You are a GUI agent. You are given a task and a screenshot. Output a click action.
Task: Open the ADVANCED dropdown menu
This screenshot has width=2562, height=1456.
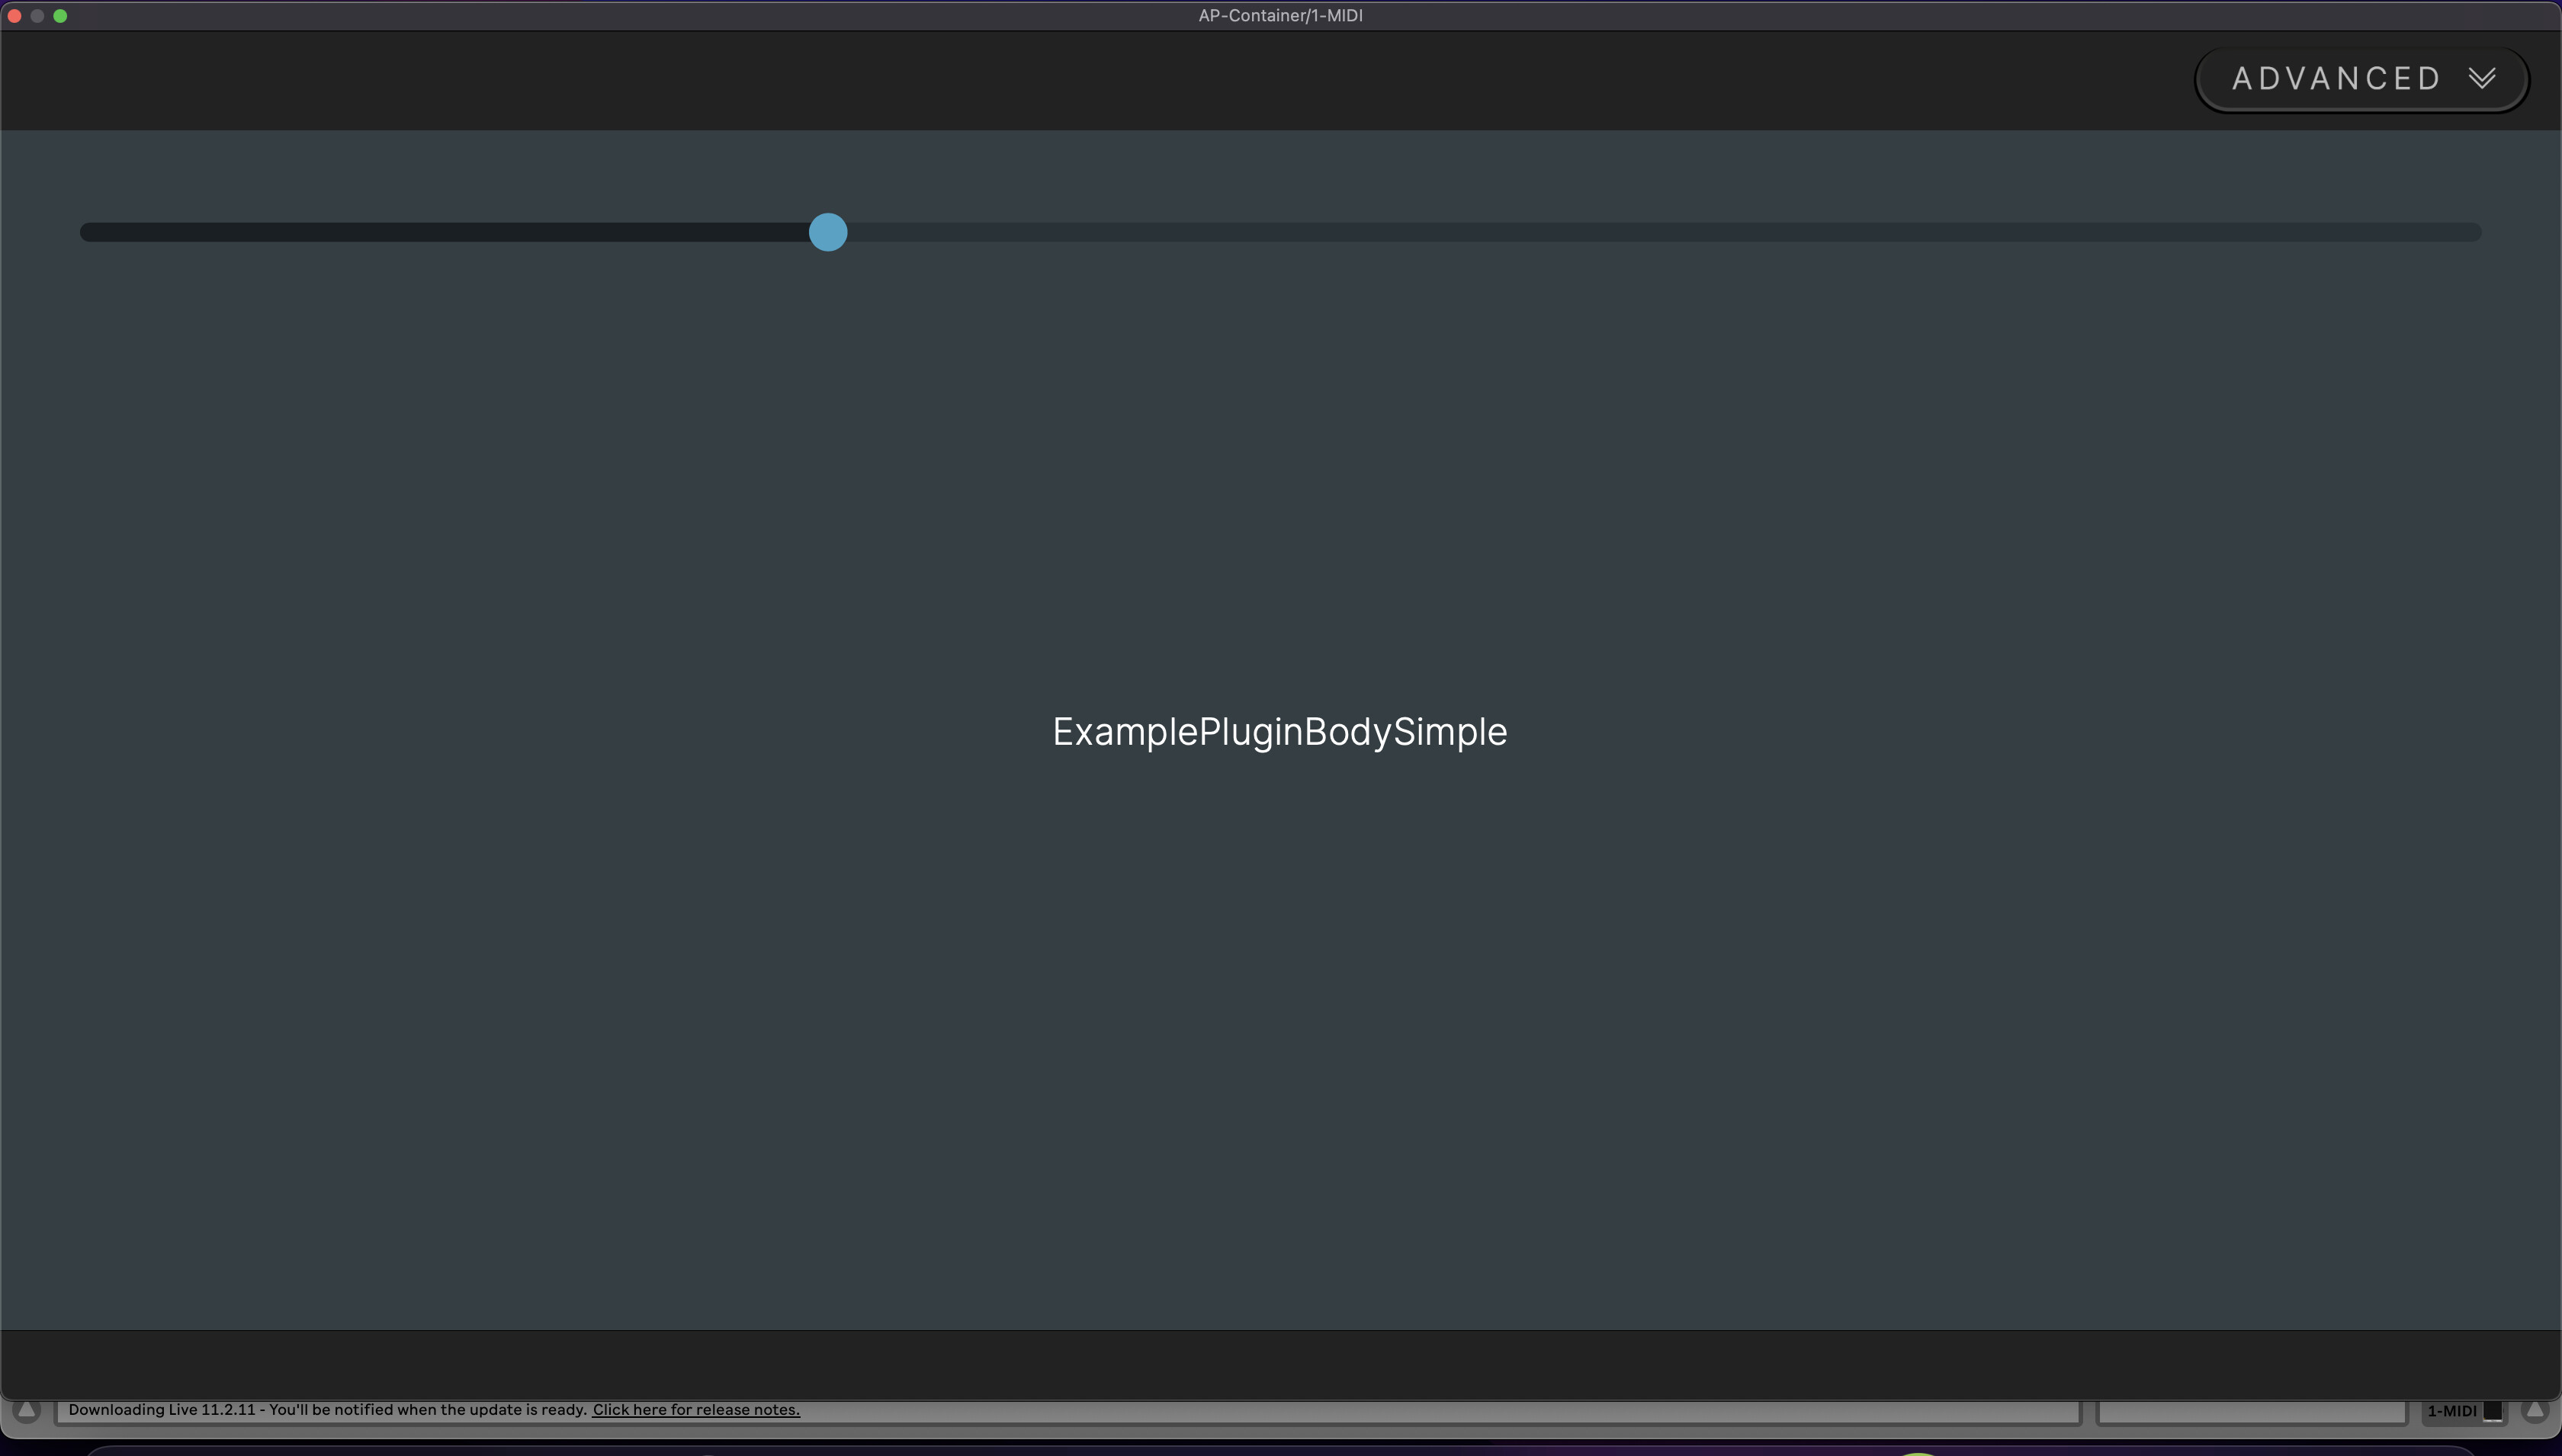tap(2336, 79)
